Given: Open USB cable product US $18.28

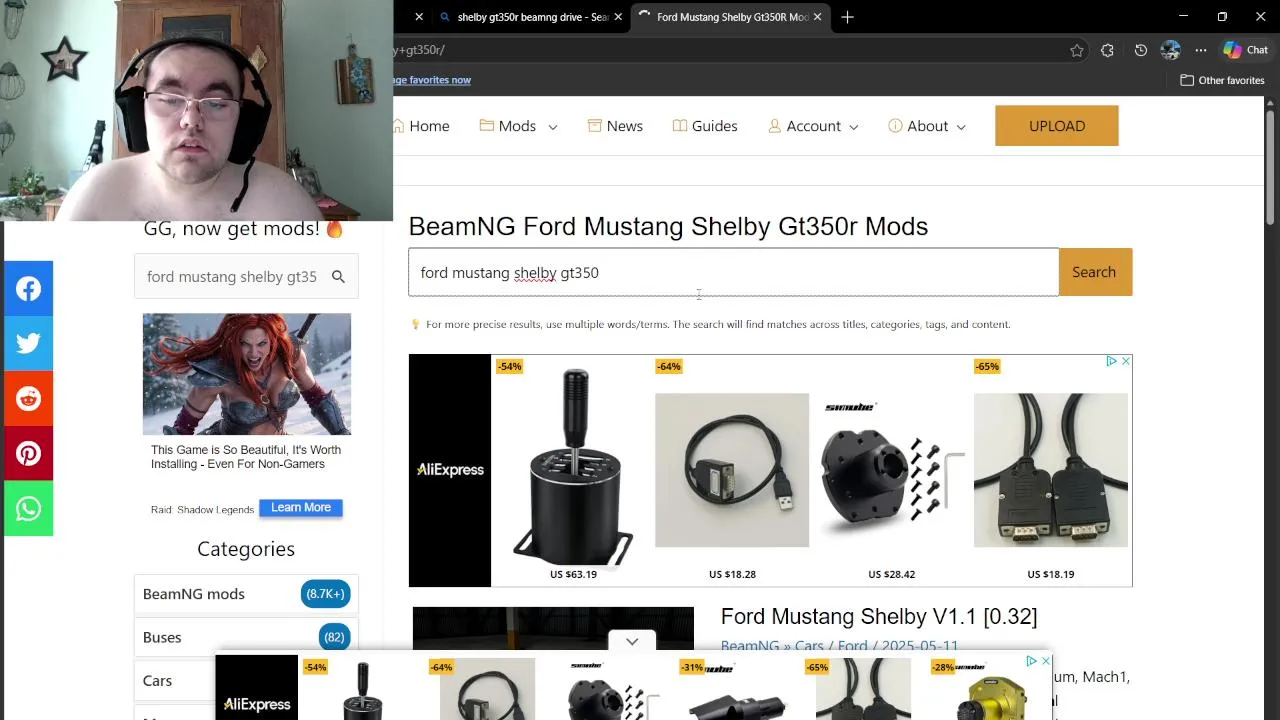Looking at the screenshot, I should pyautogui.click(x=732, y=470).
